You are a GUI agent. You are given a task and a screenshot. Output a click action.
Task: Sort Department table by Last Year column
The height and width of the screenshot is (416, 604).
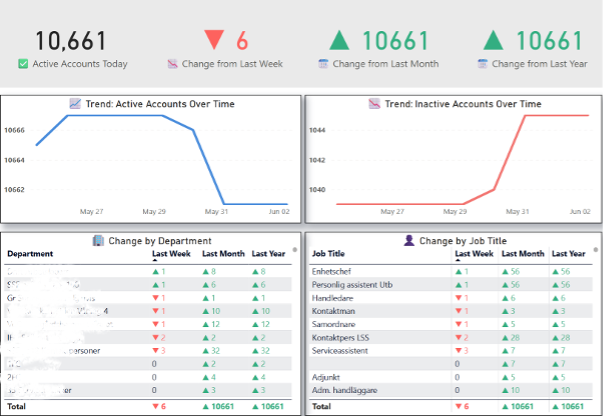268,254
